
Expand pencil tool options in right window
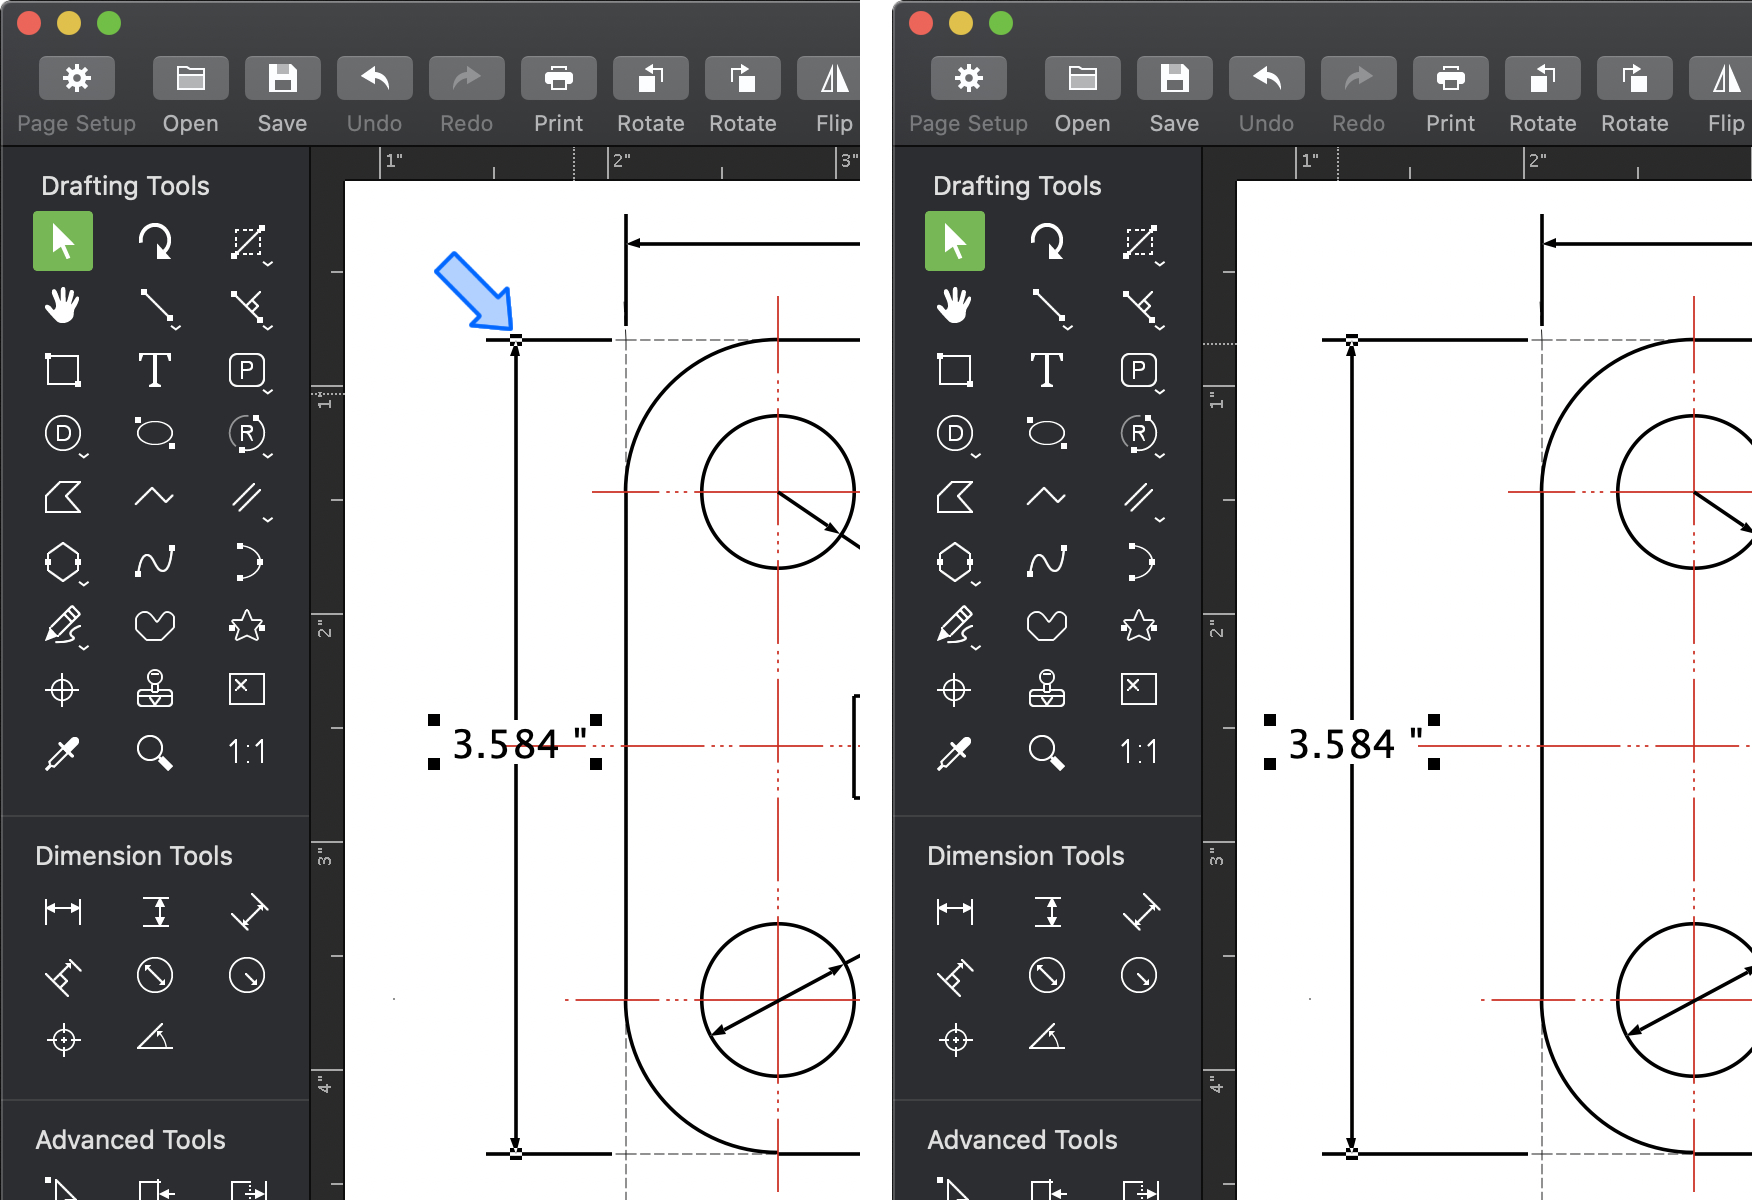point(976,648)
